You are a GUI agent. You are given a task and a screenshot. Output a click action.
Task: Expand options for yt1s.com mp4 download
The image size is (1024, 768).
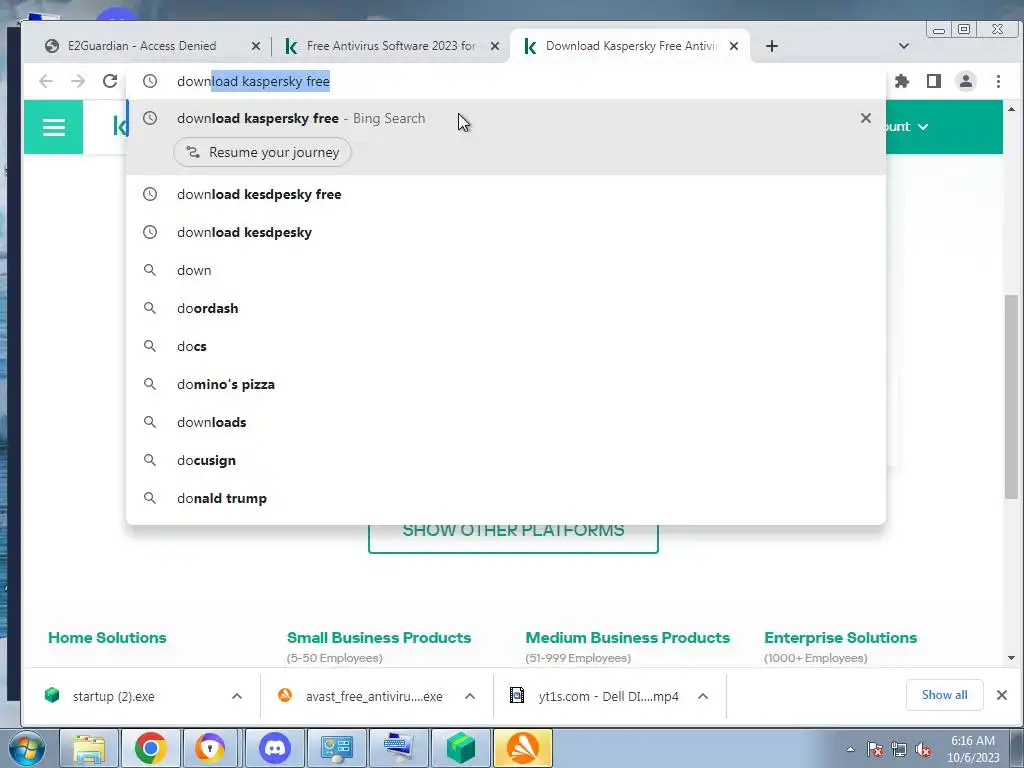click(x=703, y=696)
